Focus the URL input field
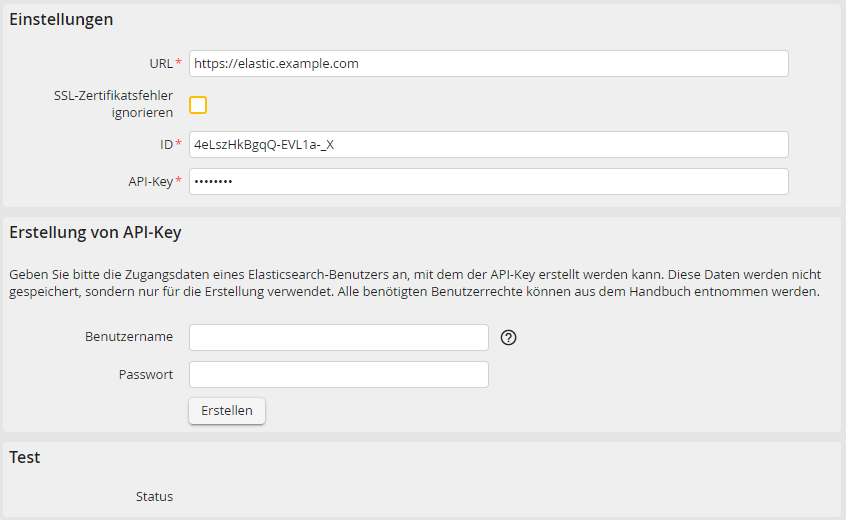The width and height of the screenshot is (846, 520). tap(488, 63)
